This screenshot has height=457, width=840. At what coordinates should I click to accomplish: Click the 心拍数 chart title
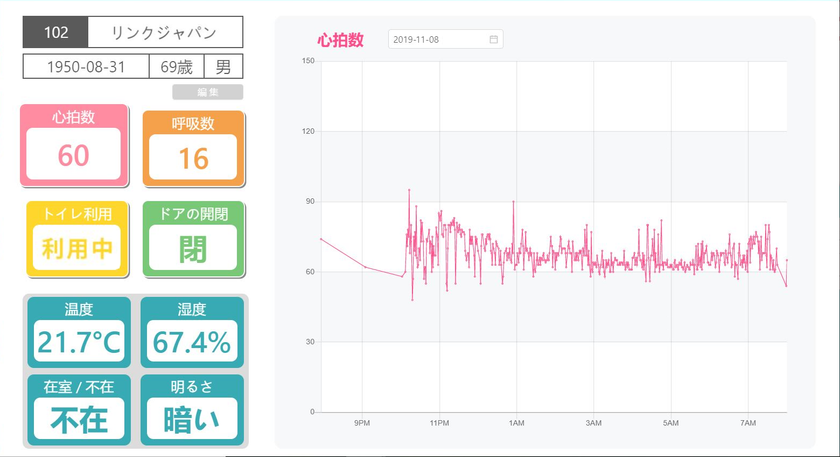pos(340,40)
